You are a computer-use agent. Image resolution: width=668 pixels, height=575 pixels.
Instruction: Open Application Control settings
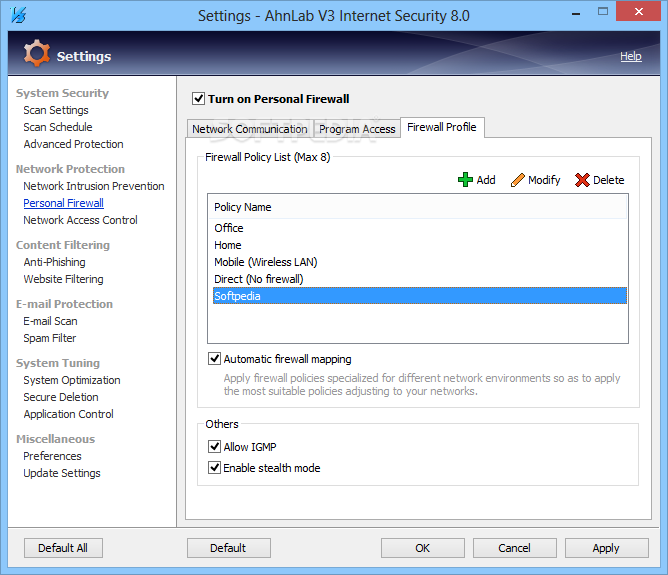point(69,414)
